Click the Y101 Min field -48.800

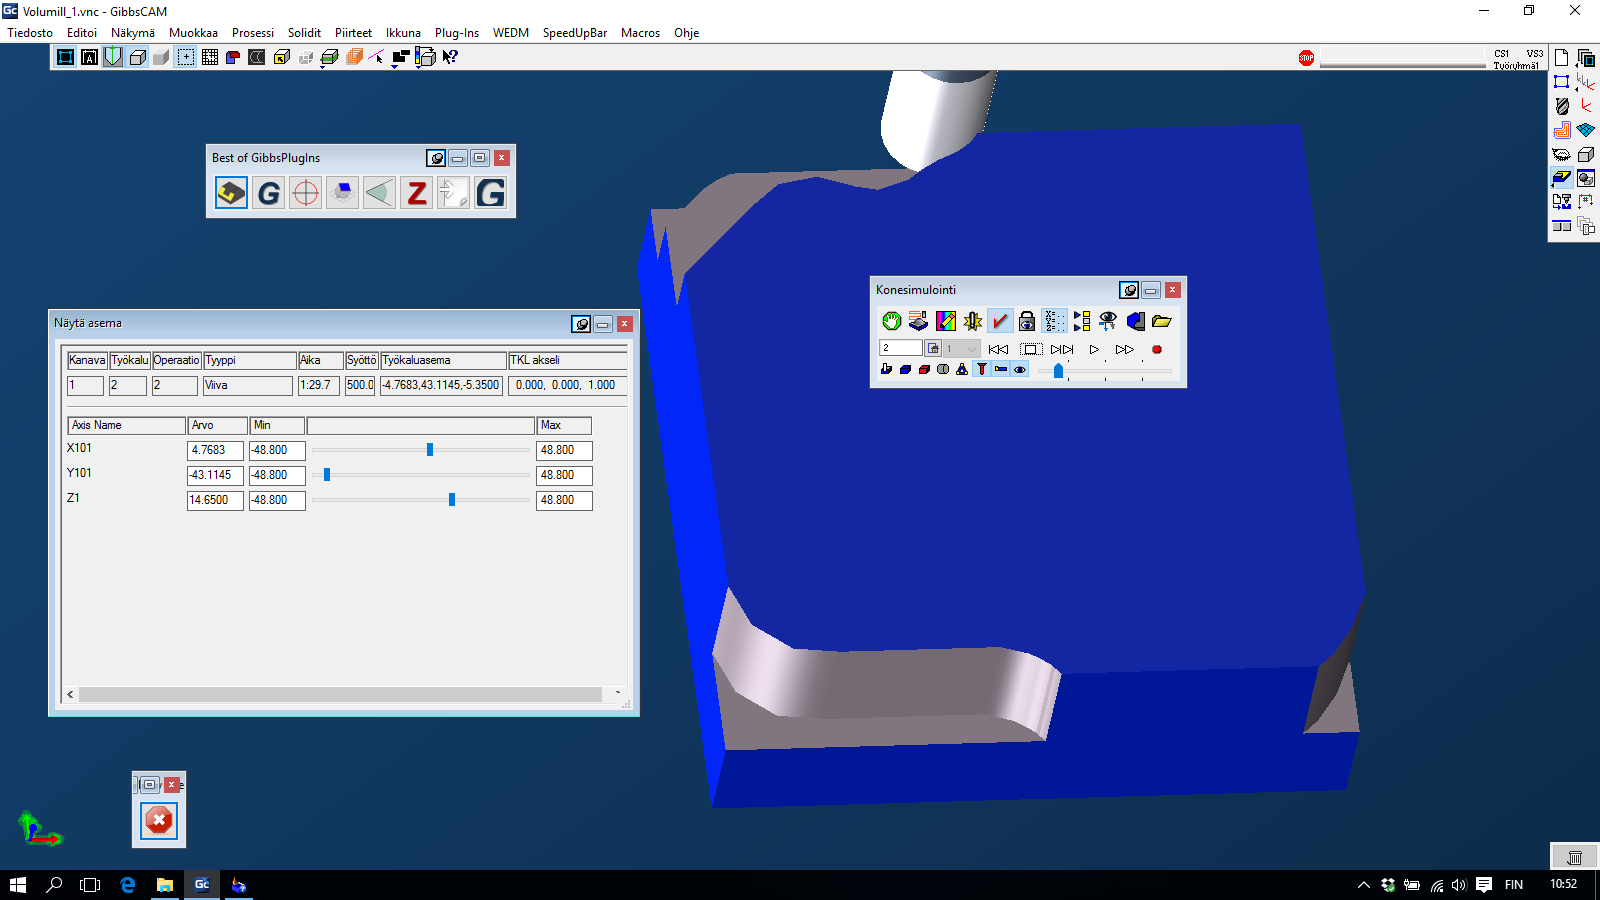[x=277, y=475]
